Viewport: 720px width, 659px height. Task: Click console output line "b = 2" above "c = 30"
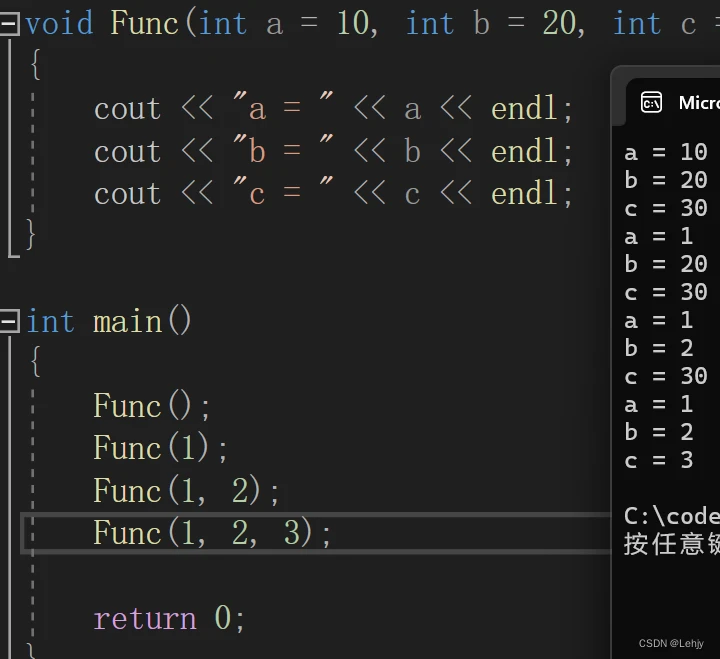point(658,349)
